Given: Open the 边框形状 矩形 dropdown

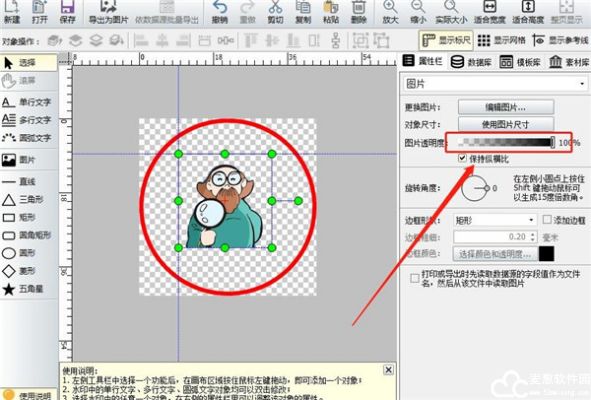Looking at the screenshot, I should 495,220.
